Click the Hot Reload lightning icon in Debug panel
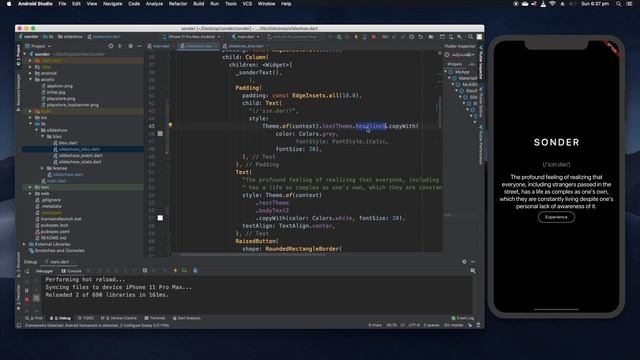The image size is (640, 360). (x=175, y=270)
